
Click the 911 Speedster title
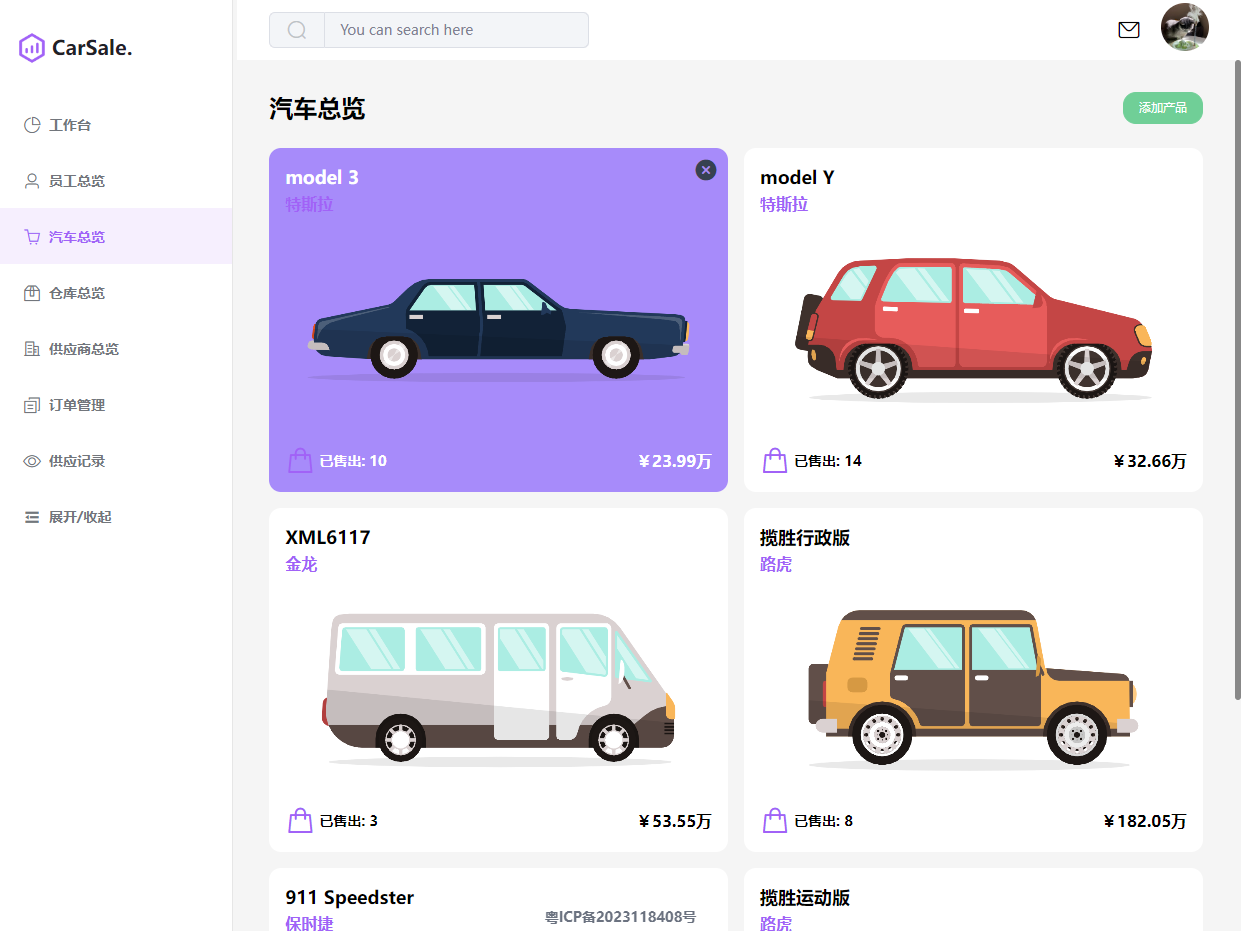click(350, 898)
